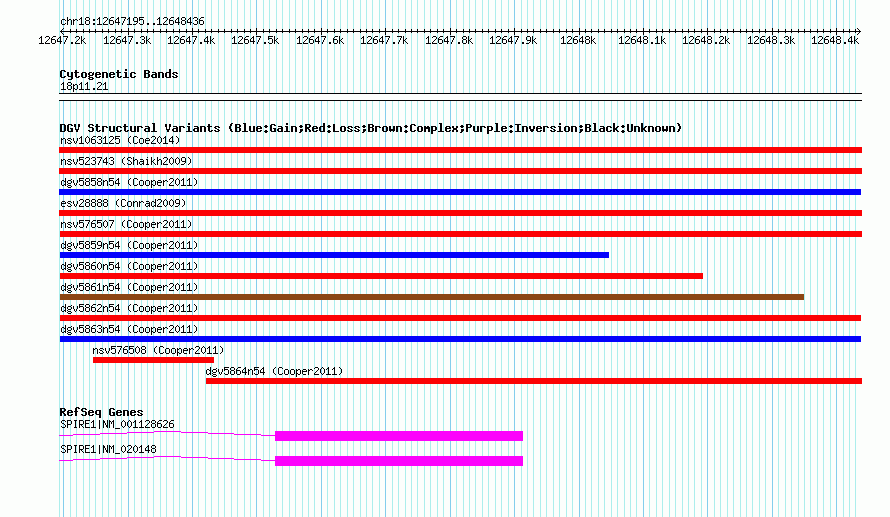The height and width of the screenshot is (517, 890).
Task: Select the nsv523743 (Shaikh2009) variant label
Action: pyautogui.click(x=126, y=161)
